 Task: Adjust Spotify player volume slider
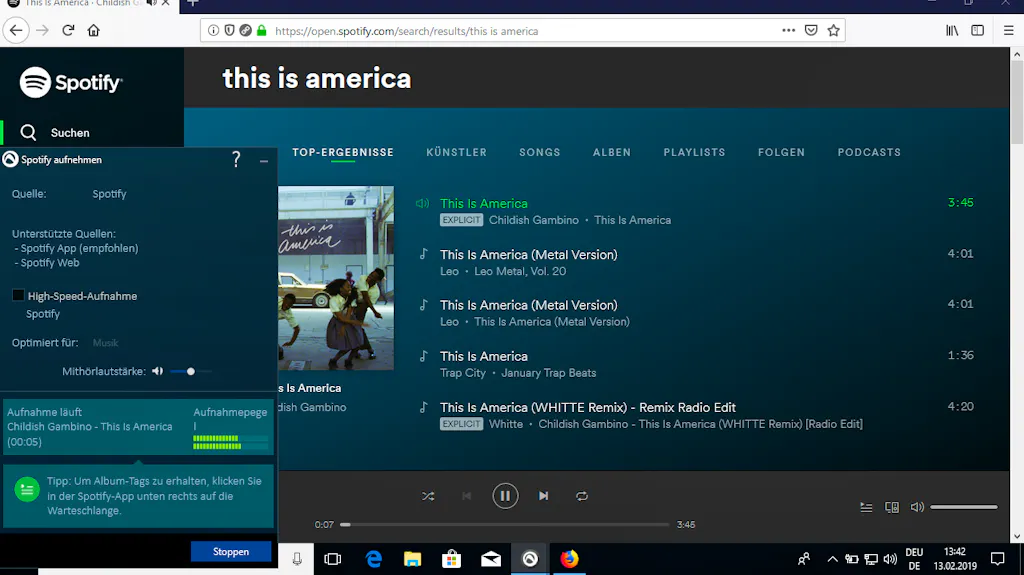click(x=964, y=507)
